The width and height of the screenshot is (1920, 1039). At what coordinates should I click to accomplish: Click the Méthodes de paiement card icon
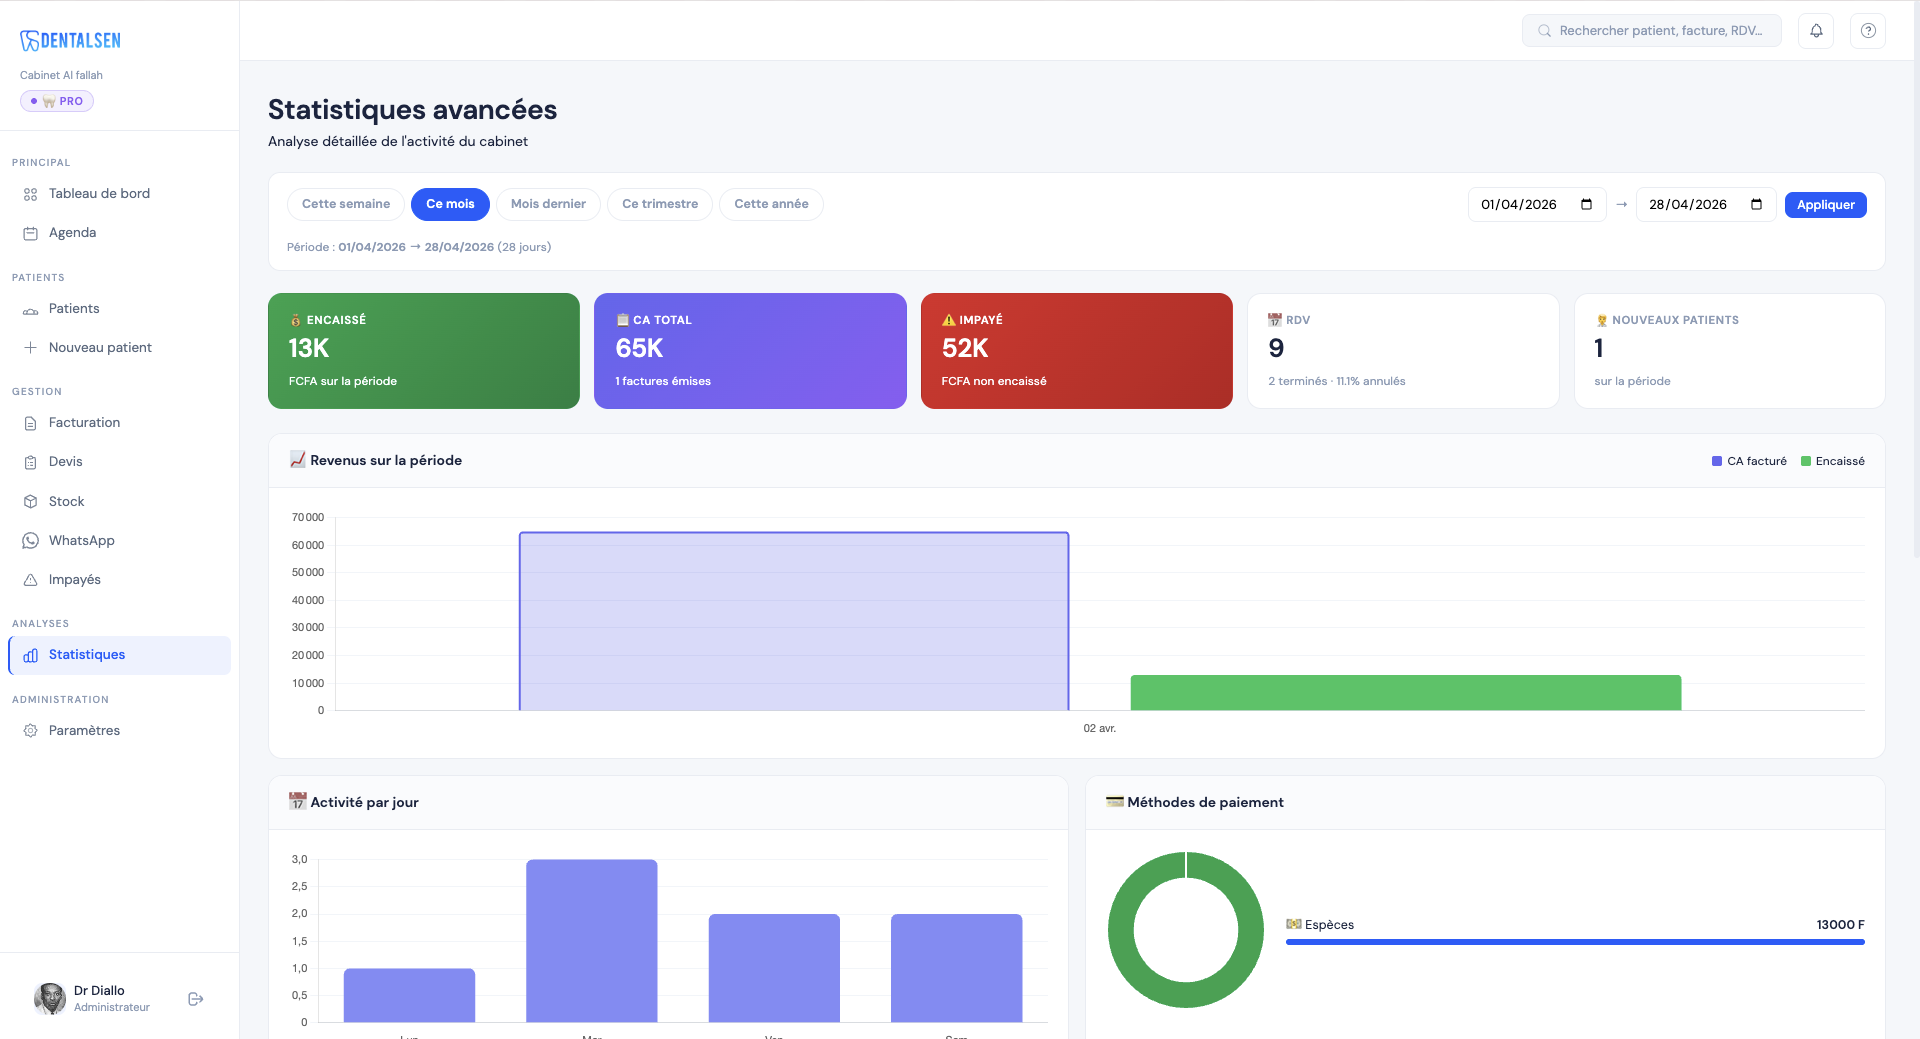point(1115,802)
